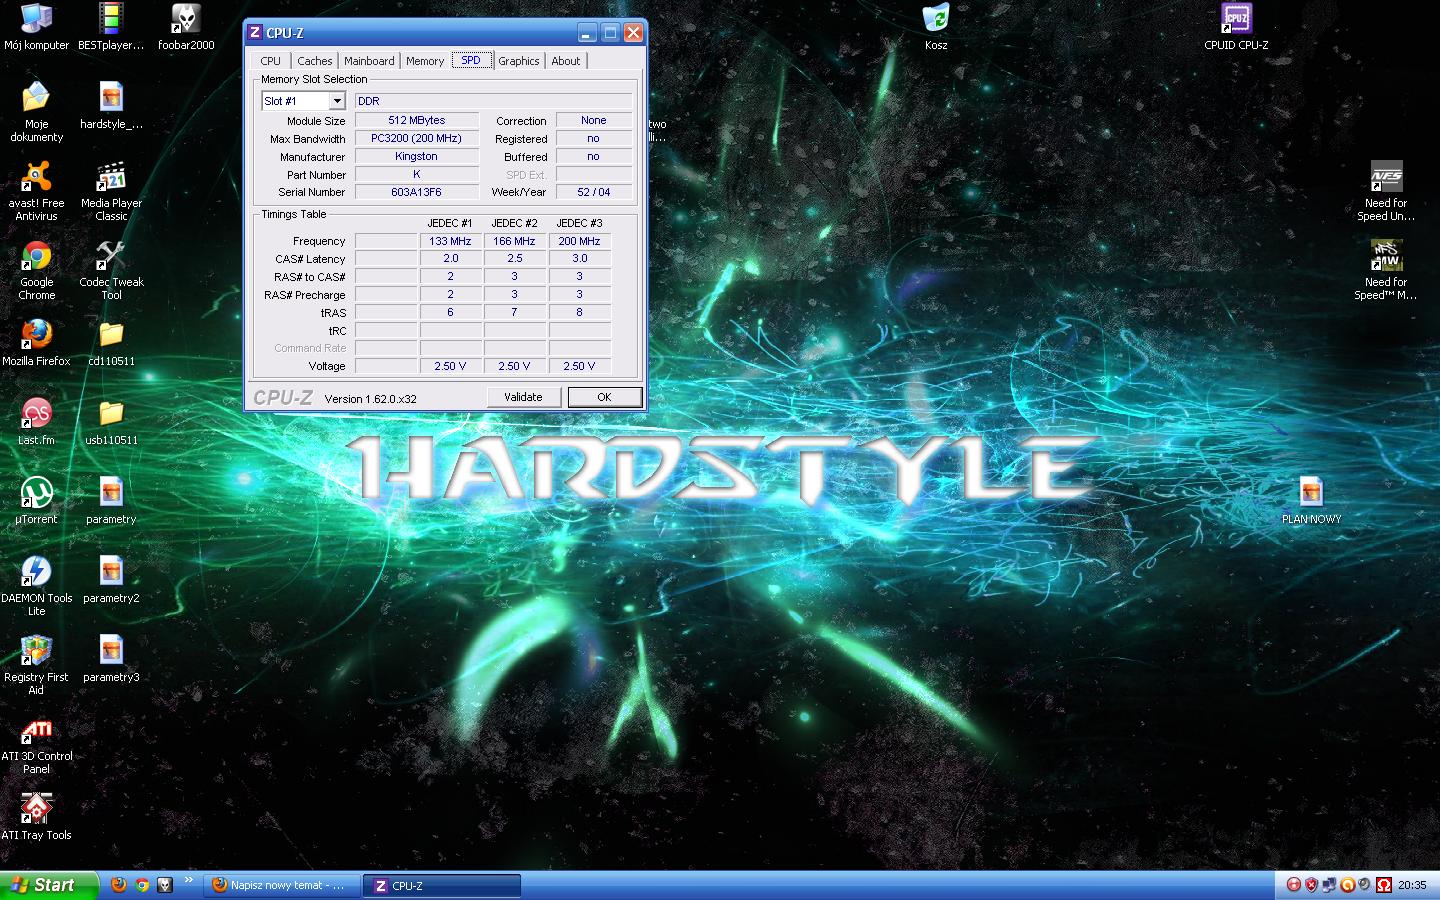
Task: Open Mozilla Firefox desktop icon
Action: coord(37,336)
